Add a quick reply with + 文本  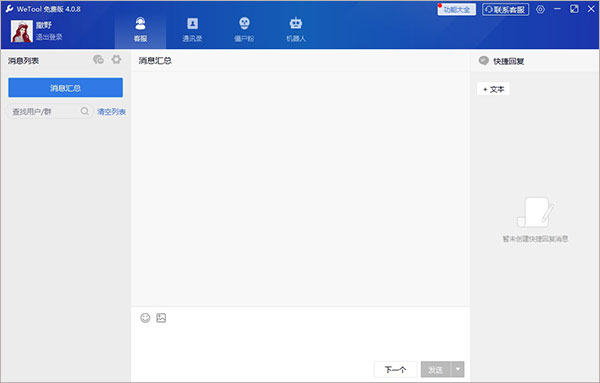(493, 89)
